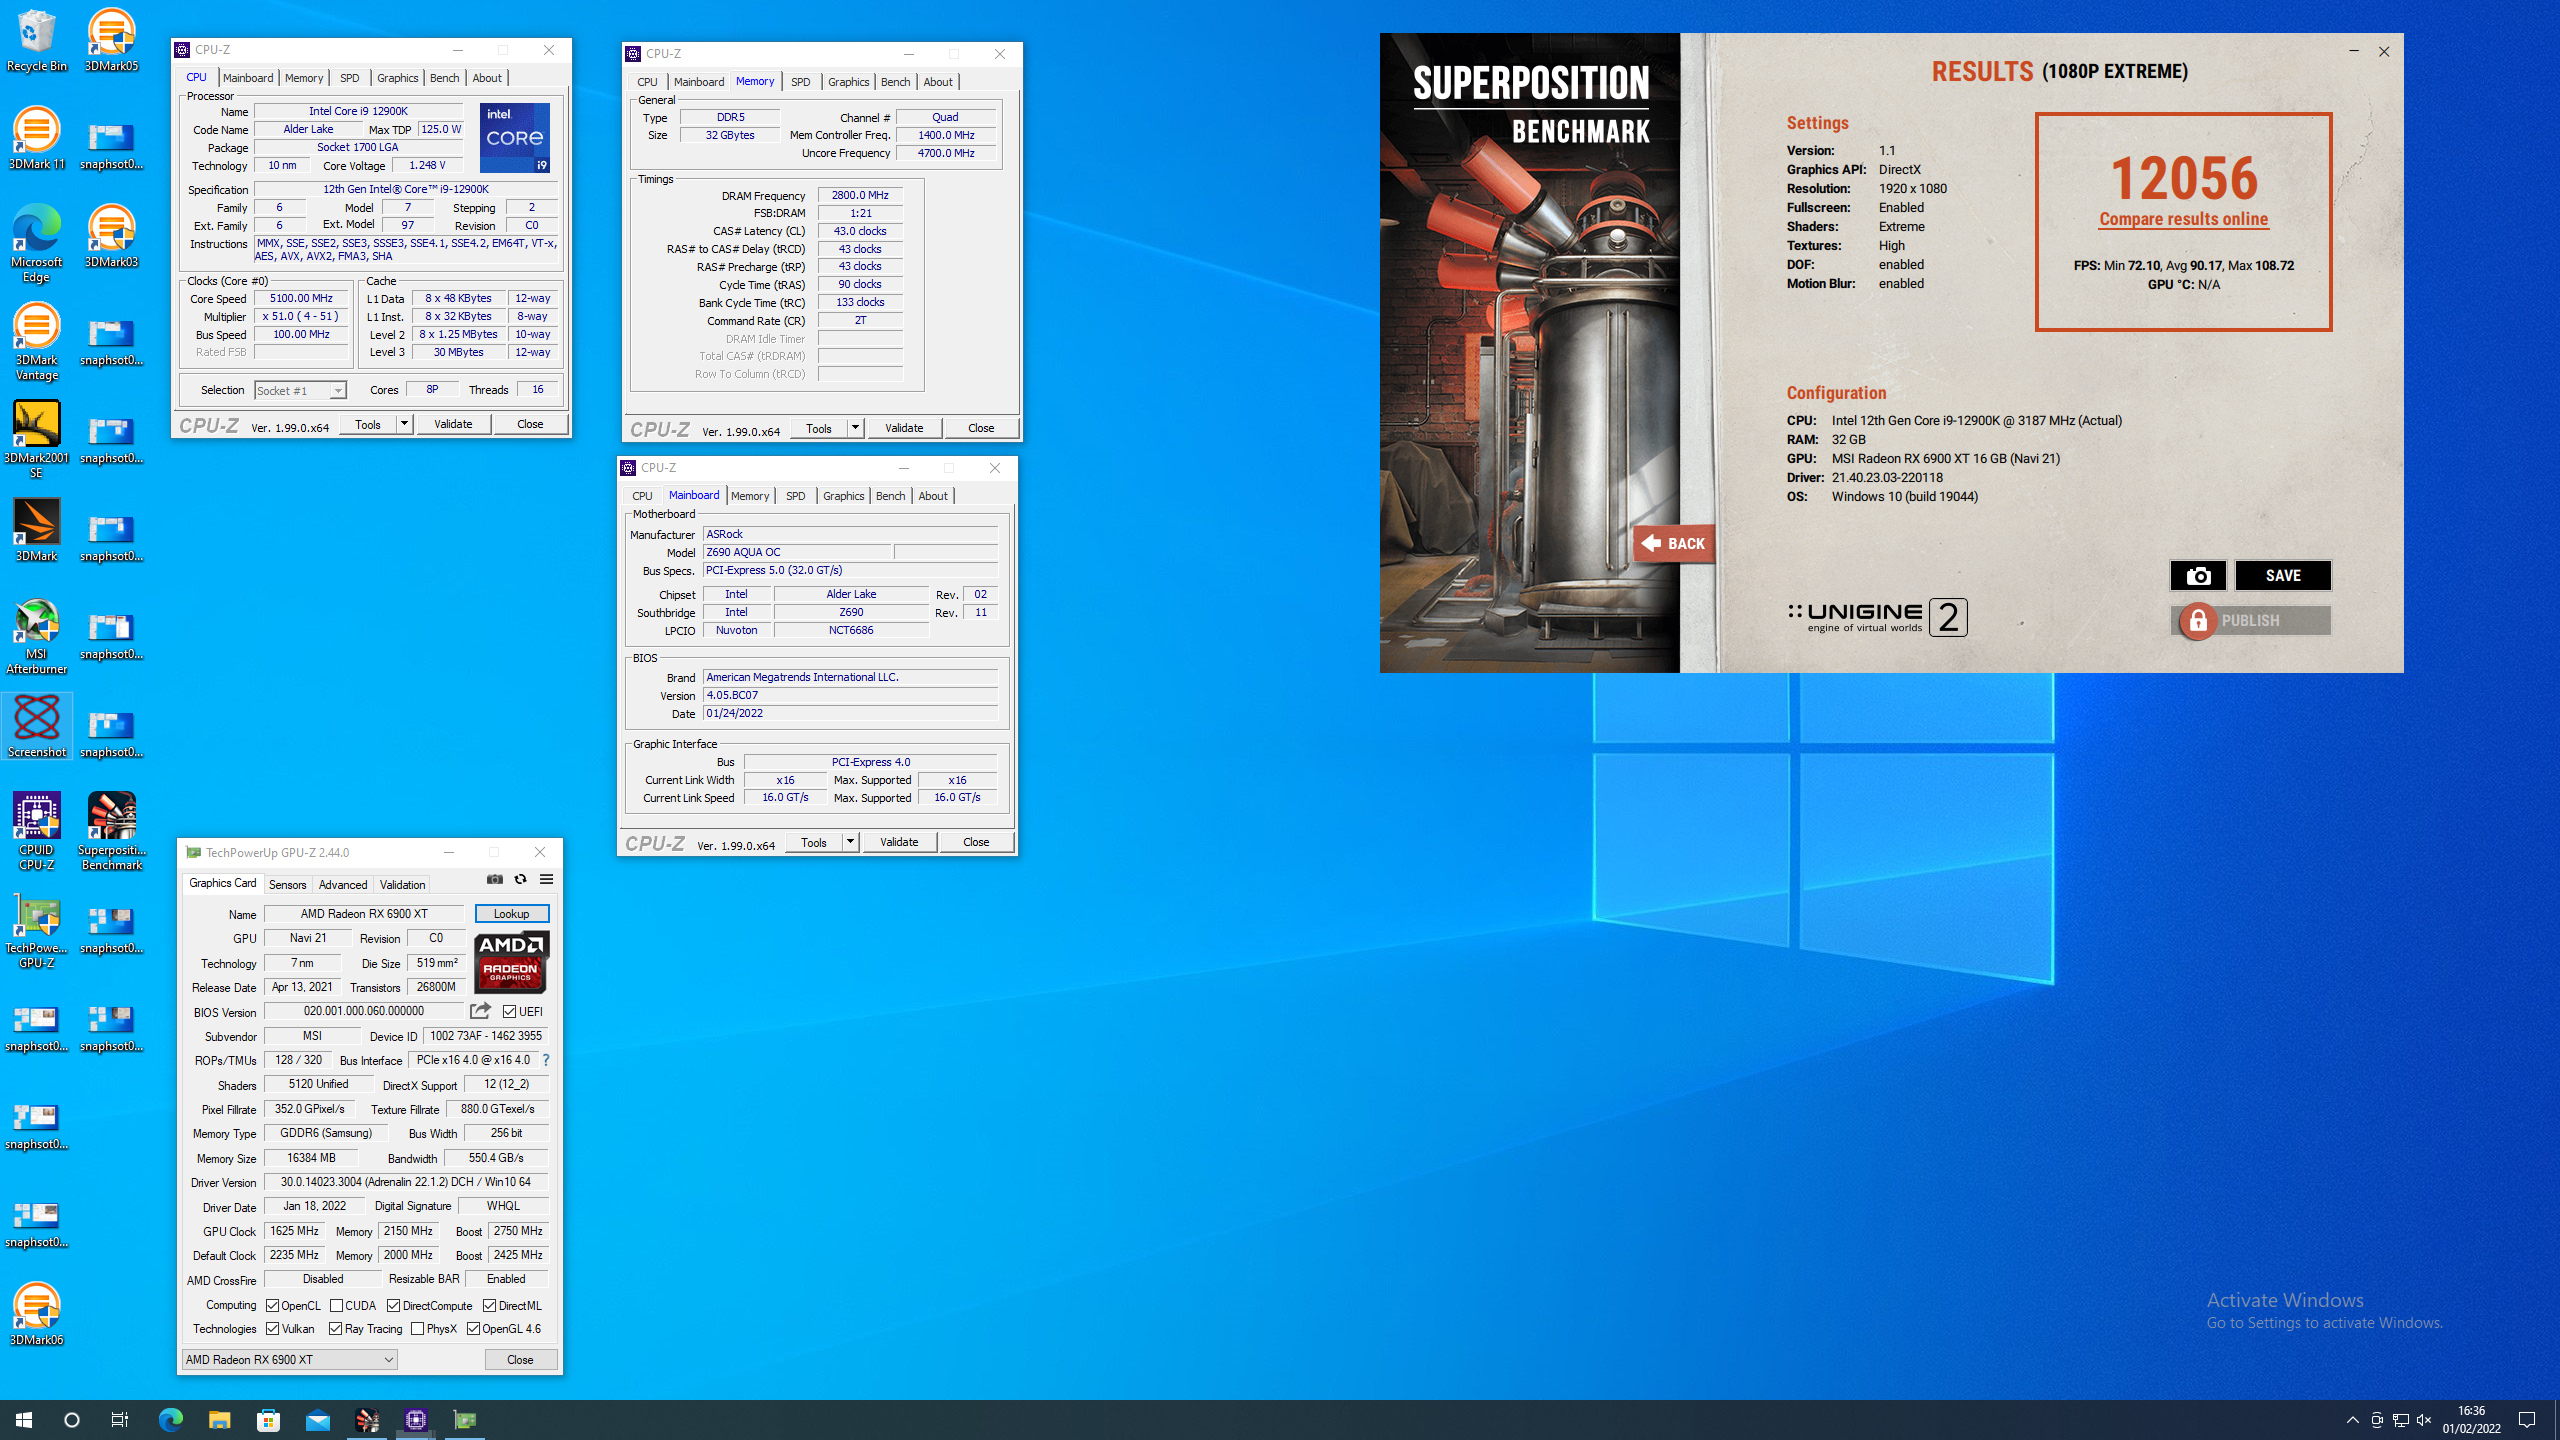
Task: Open Cortana search circle in taskbar
Action: (72, 1420)
